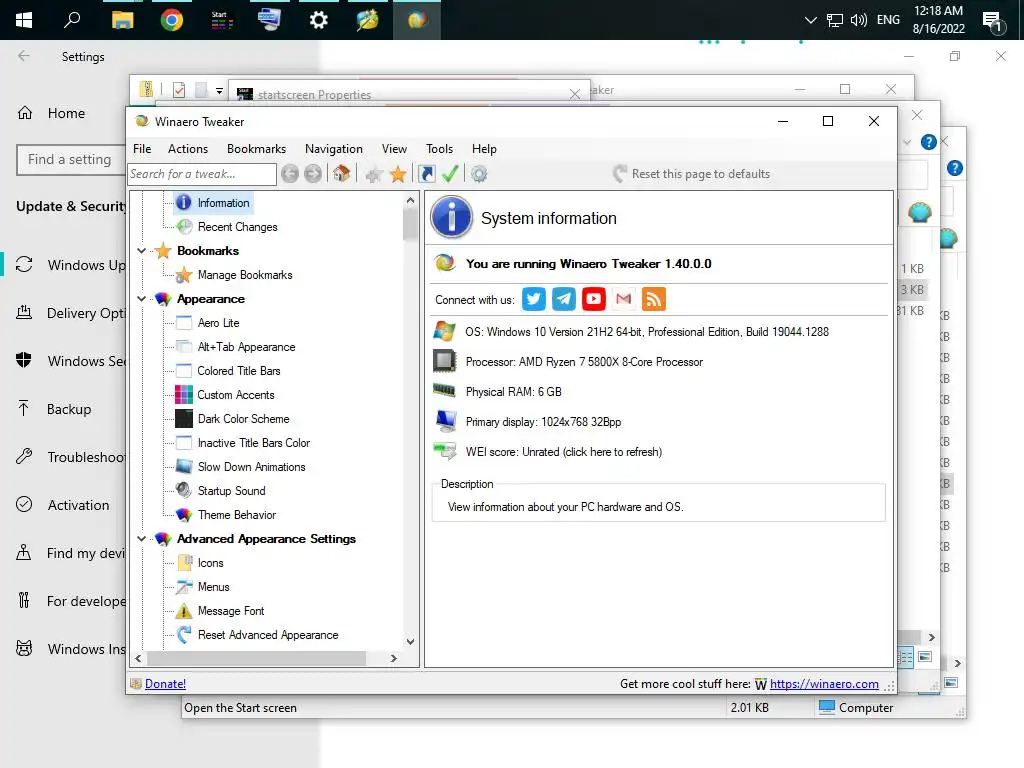This screenshot has height=768, width=1024.
Task: Click the tree panel vertical scrollbar thumb
Action: [410, 225]
